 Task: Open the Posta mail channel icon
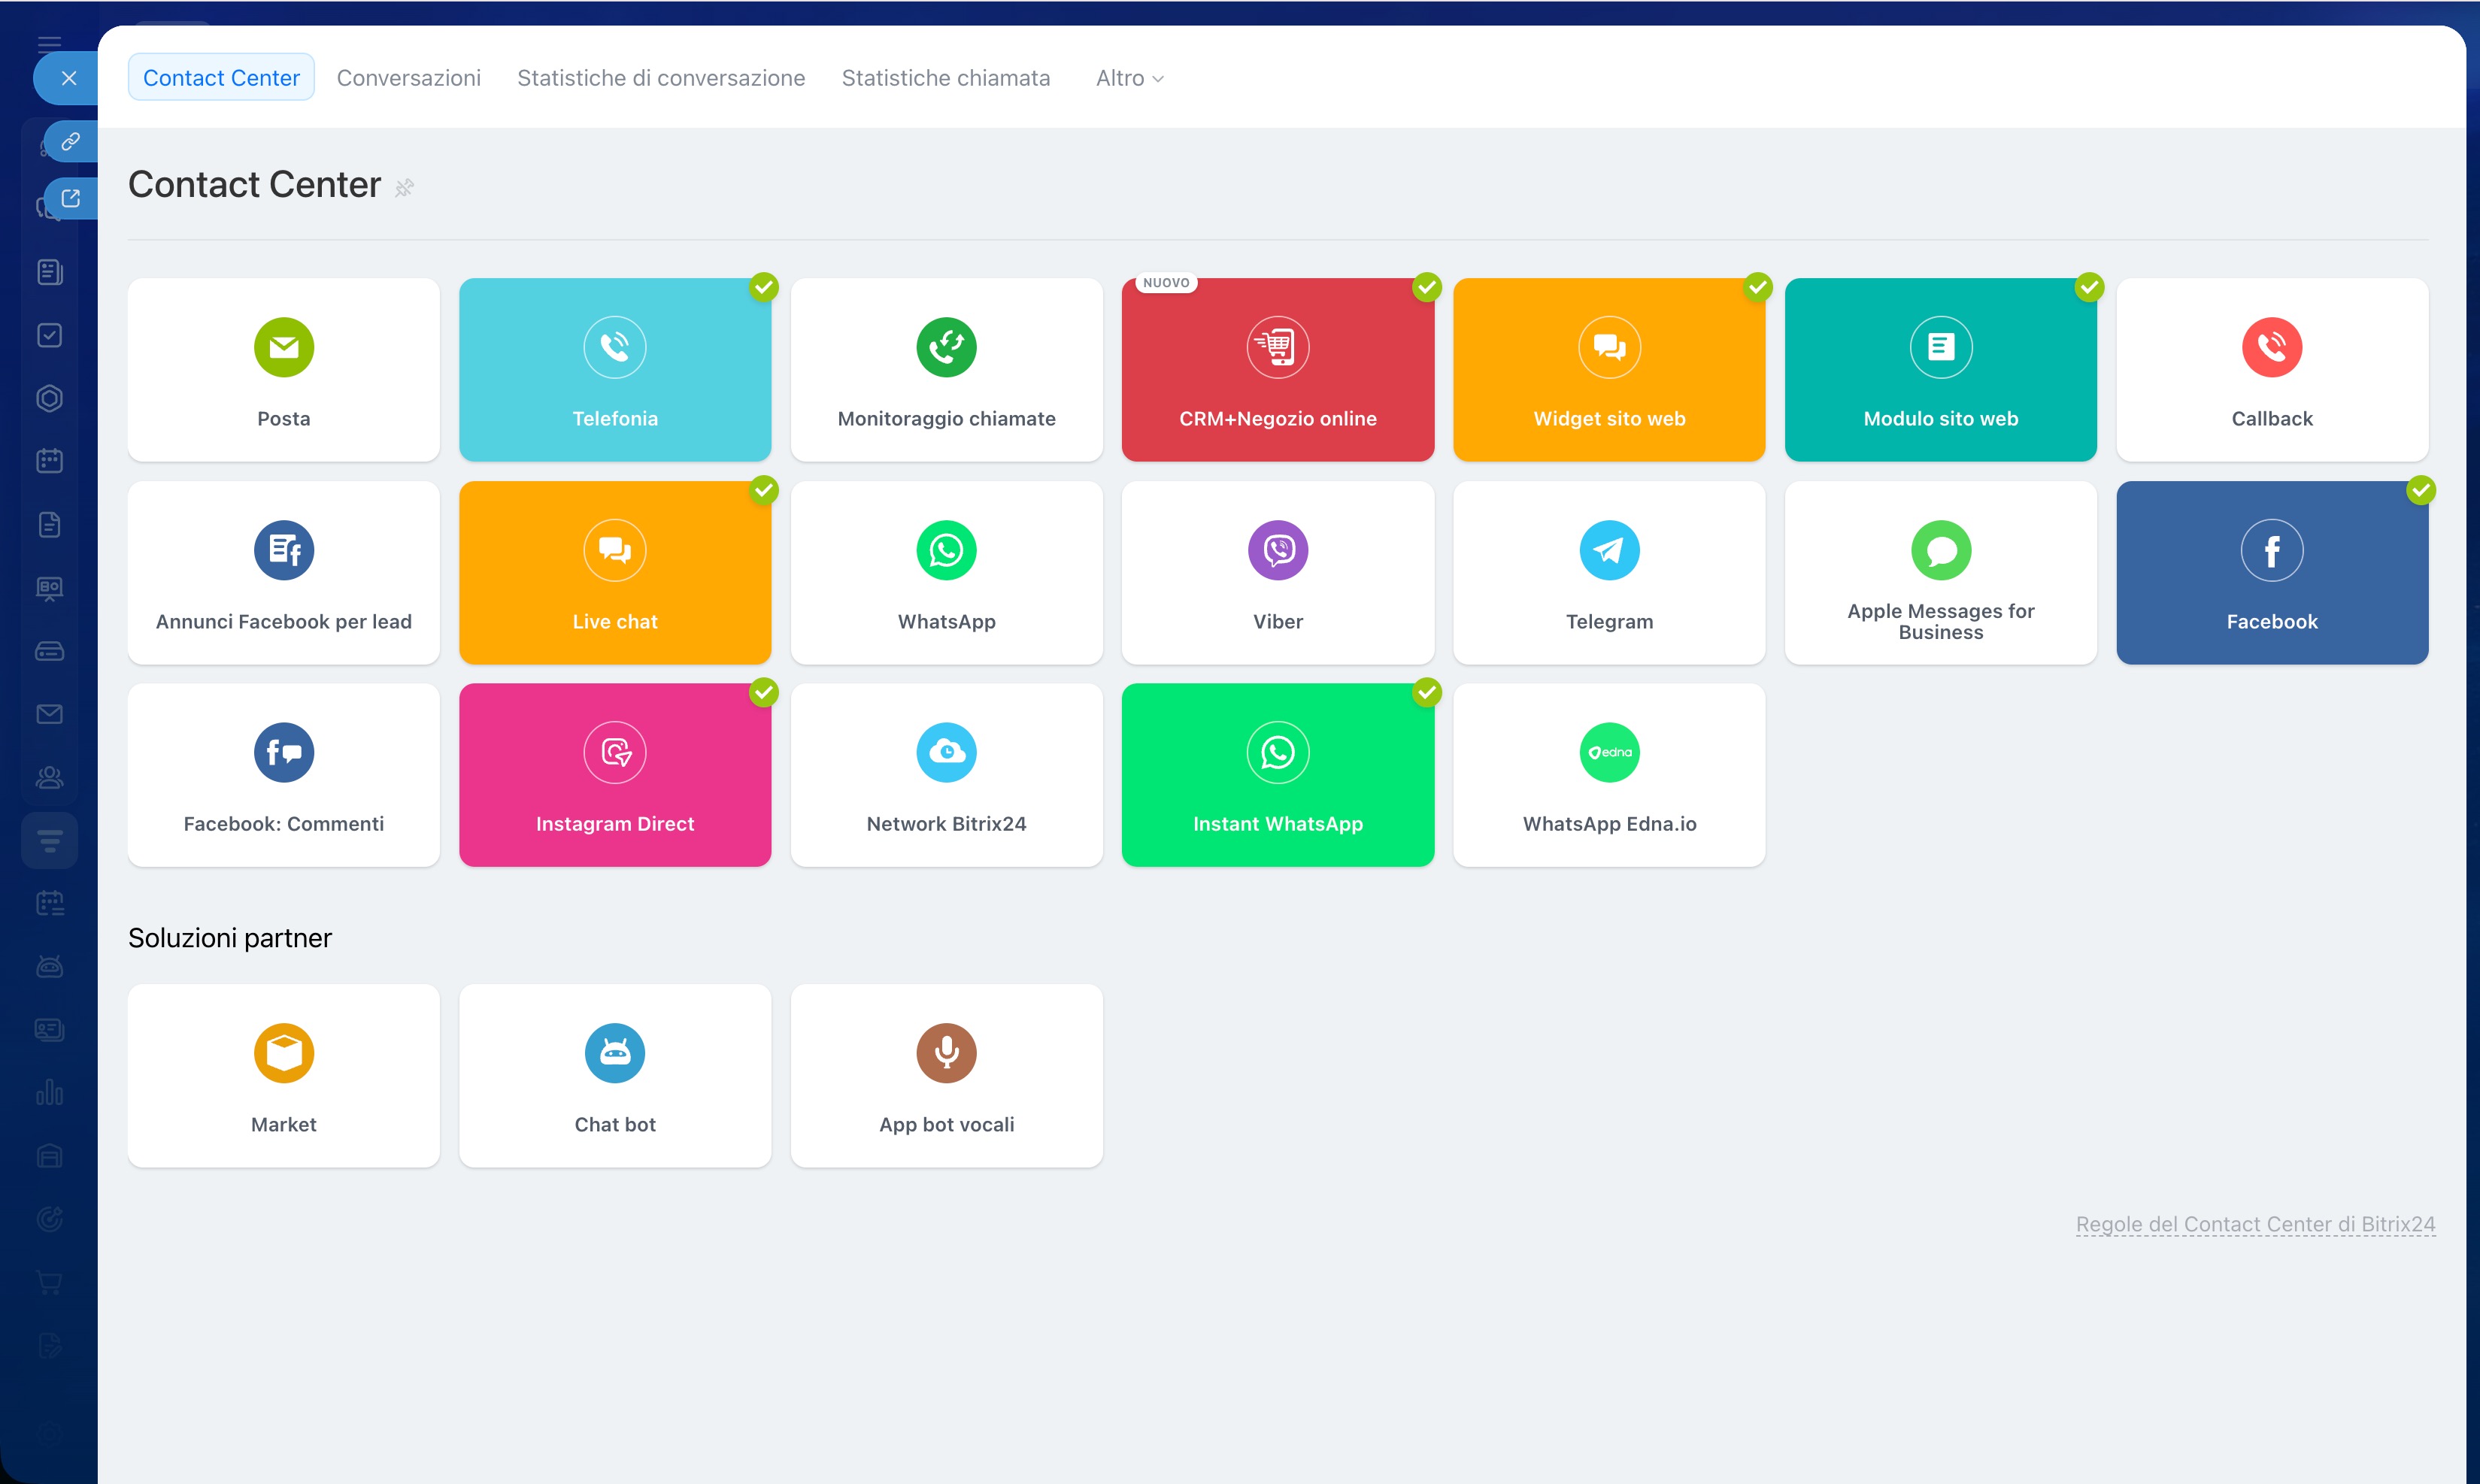click(283, 347)
